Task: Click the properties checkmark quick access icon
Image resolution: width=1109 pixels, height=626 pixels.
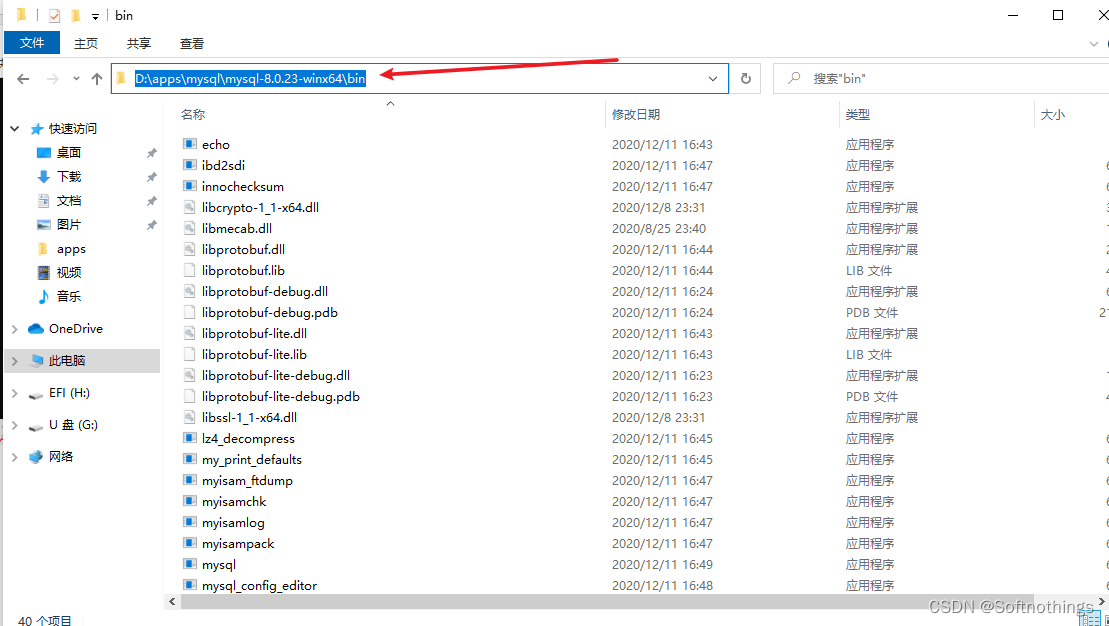Action: point(54,16)
